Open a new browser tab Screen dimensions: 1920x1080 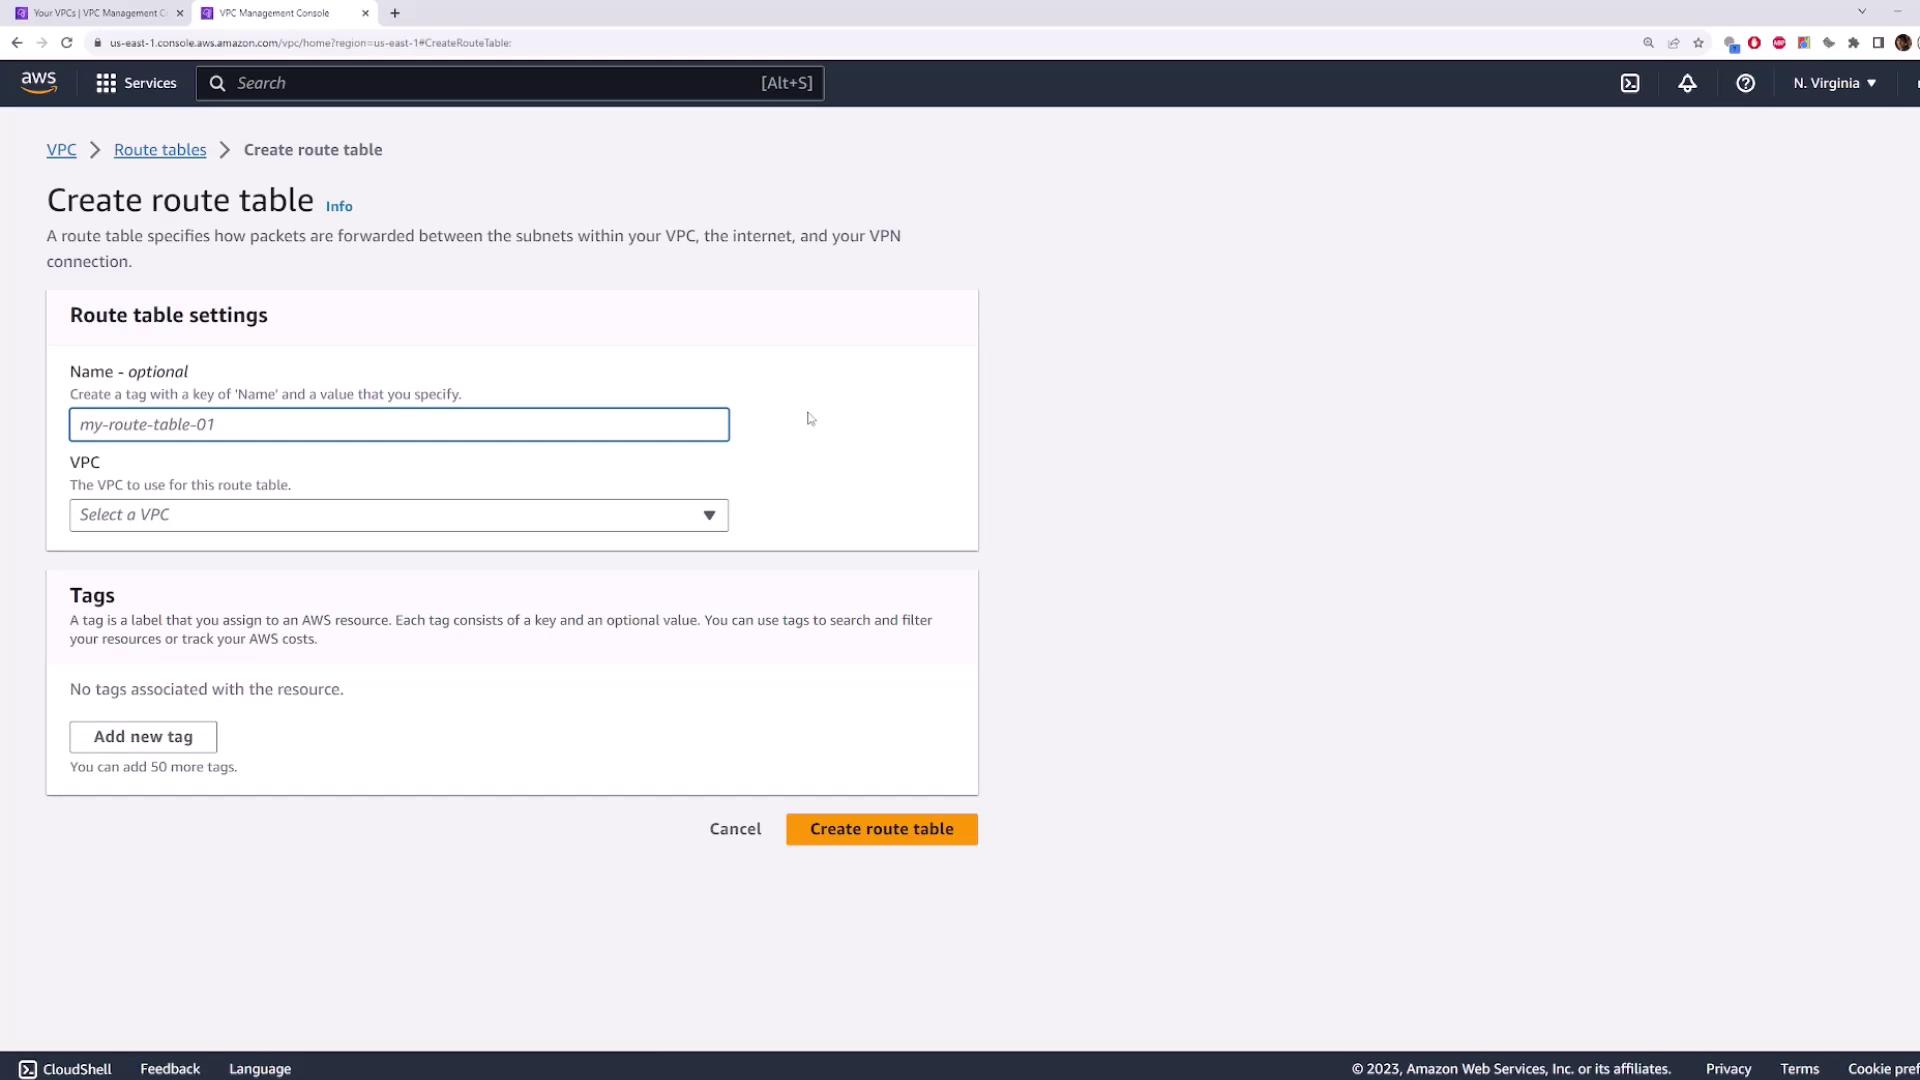click(395, 13)
